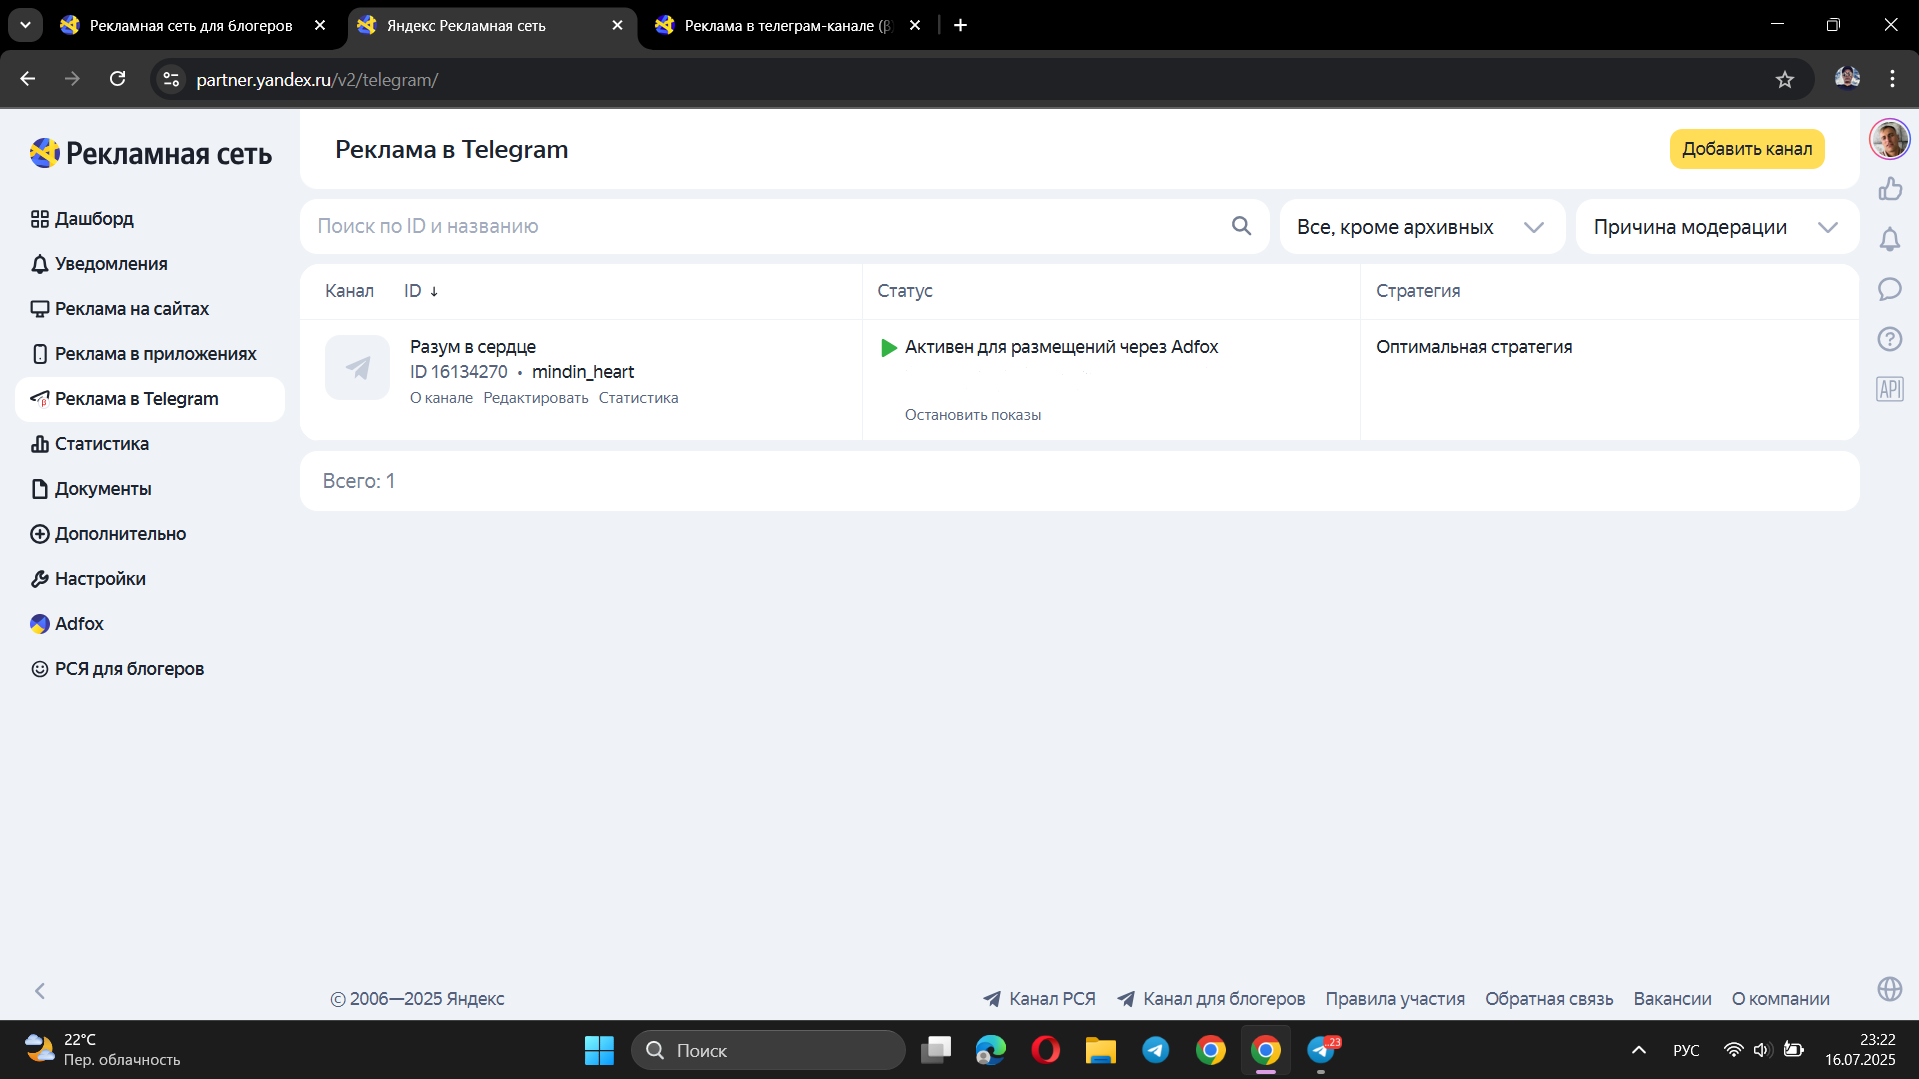
Task: Open the Причина модерации dropdown
Action: [x=1716, y=227]
